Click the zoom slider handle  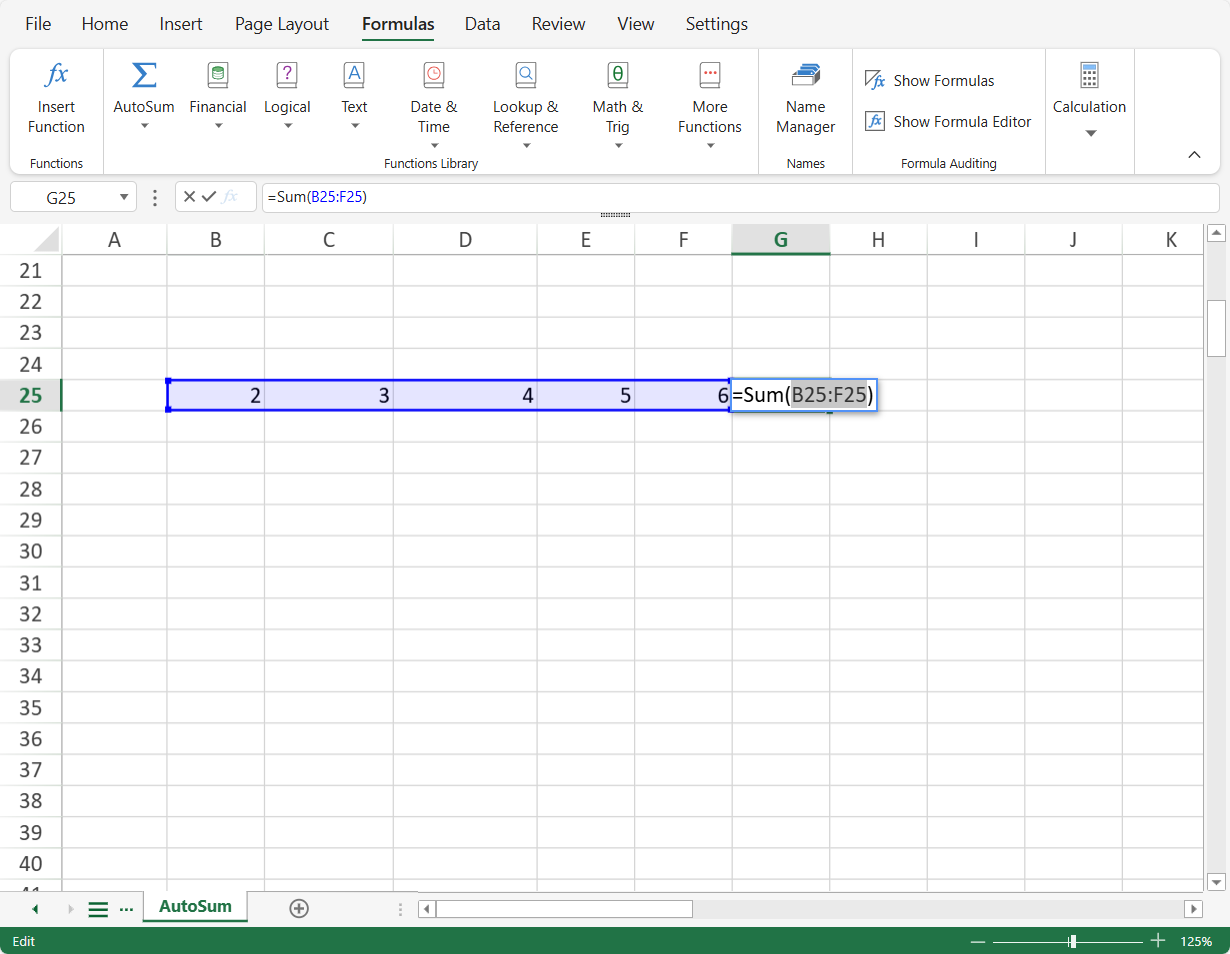point(1072,941)
